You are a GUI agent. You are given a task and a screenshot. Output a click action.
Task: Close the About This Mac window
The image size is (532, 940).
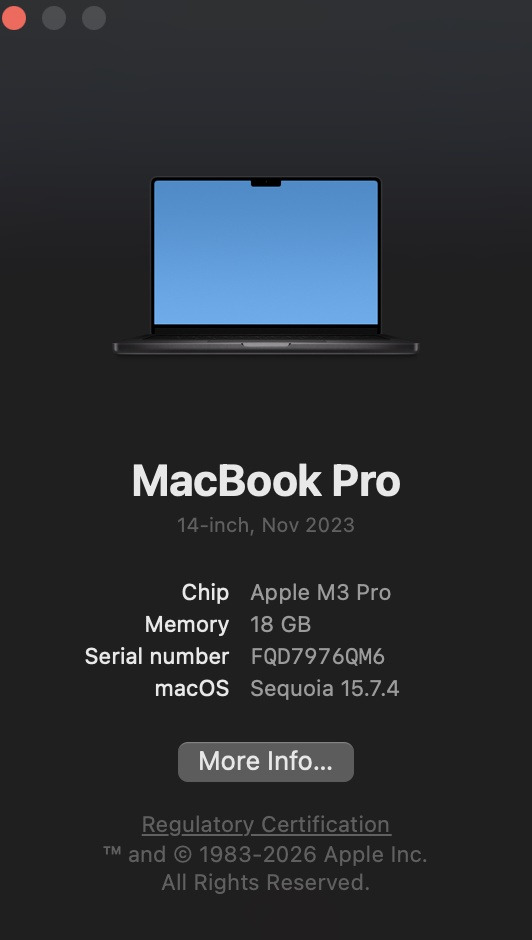point(14,18)
